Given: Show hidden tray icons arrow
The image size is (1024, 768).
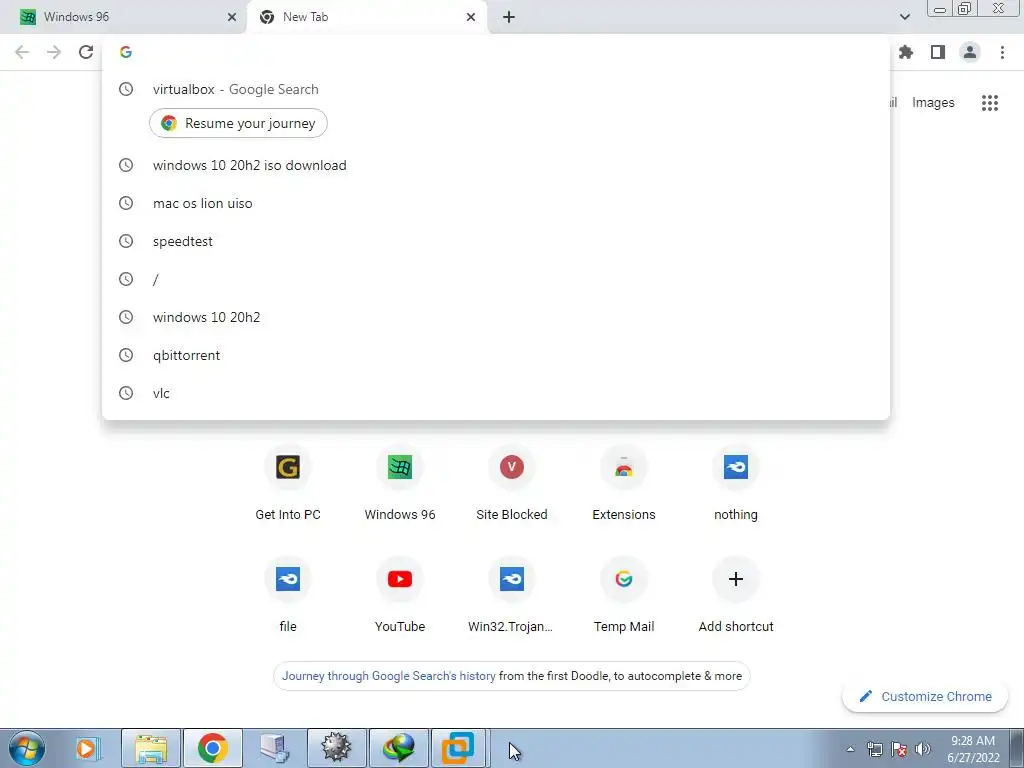Looking at the screenshot, I should pyautogui.click(x=850, y=749).
